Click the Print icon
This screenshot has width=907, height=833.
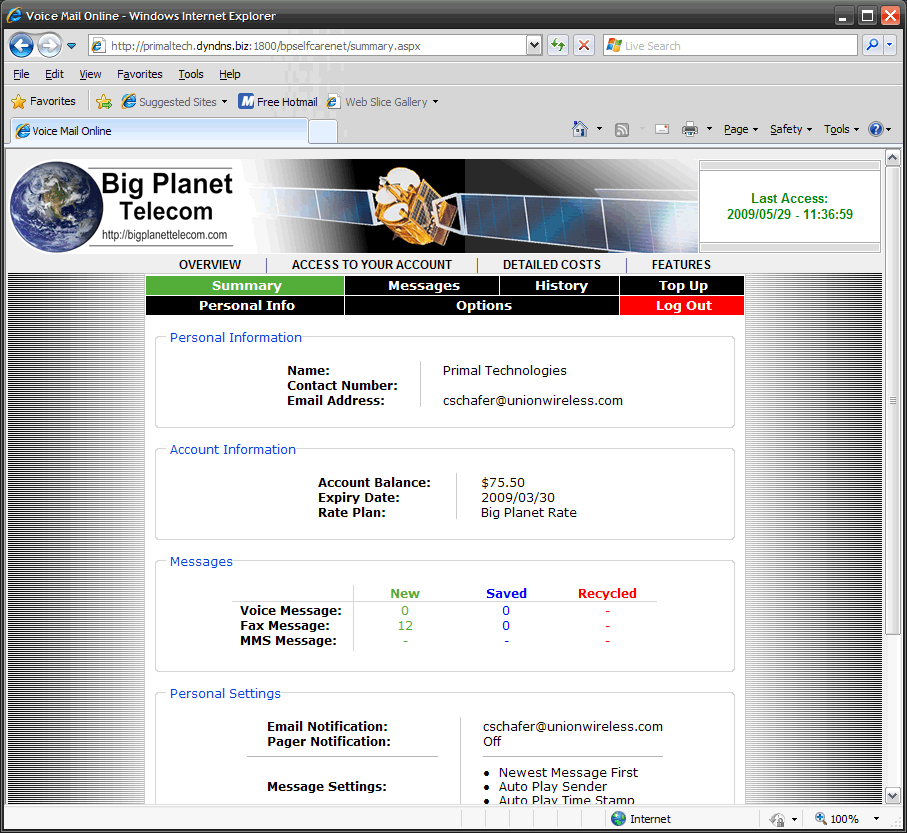coord(690,130)
